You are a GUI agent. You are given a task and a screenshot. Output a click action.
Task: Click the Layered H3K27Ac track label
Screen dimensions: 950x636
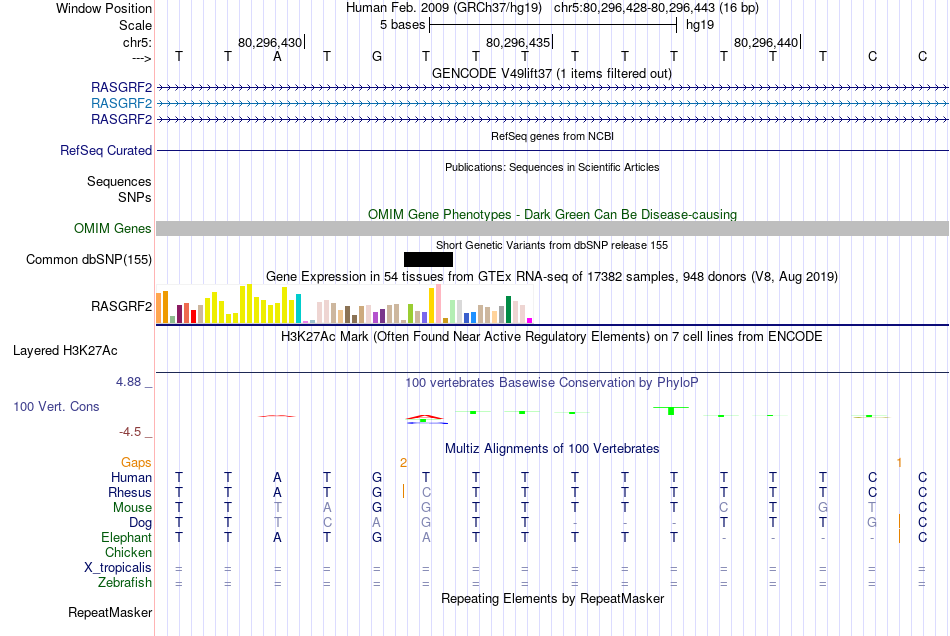click(x=65, y=351)
